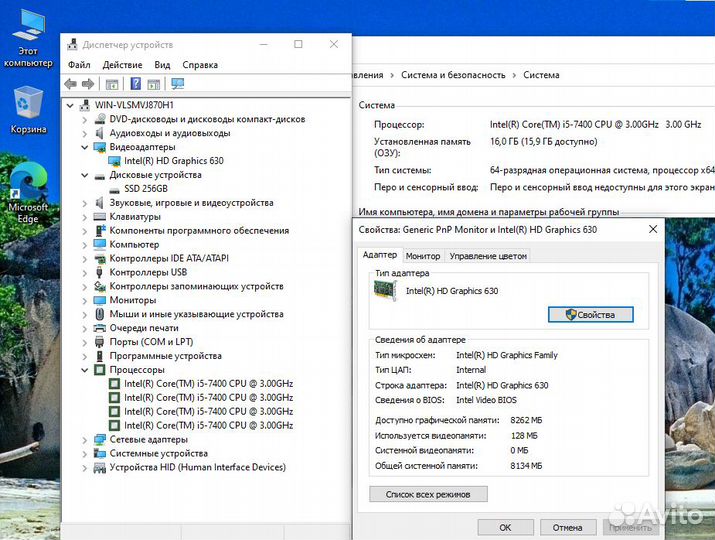This screenshot has height=540, width=715.
Task: Open the Справка menu
Action: 200,65
